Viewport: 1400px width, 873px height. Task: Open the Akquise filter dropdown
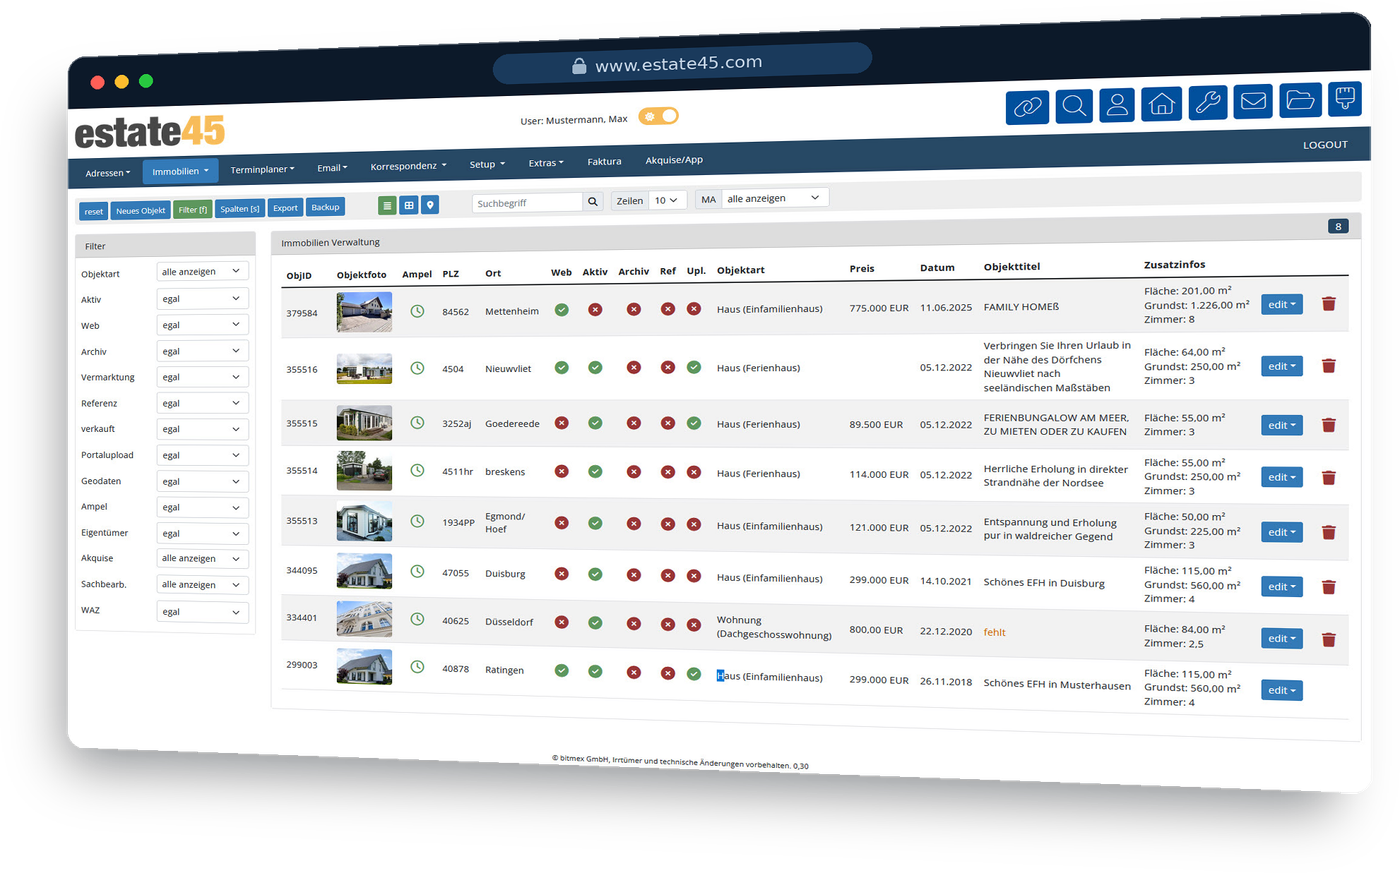point(202,559)
